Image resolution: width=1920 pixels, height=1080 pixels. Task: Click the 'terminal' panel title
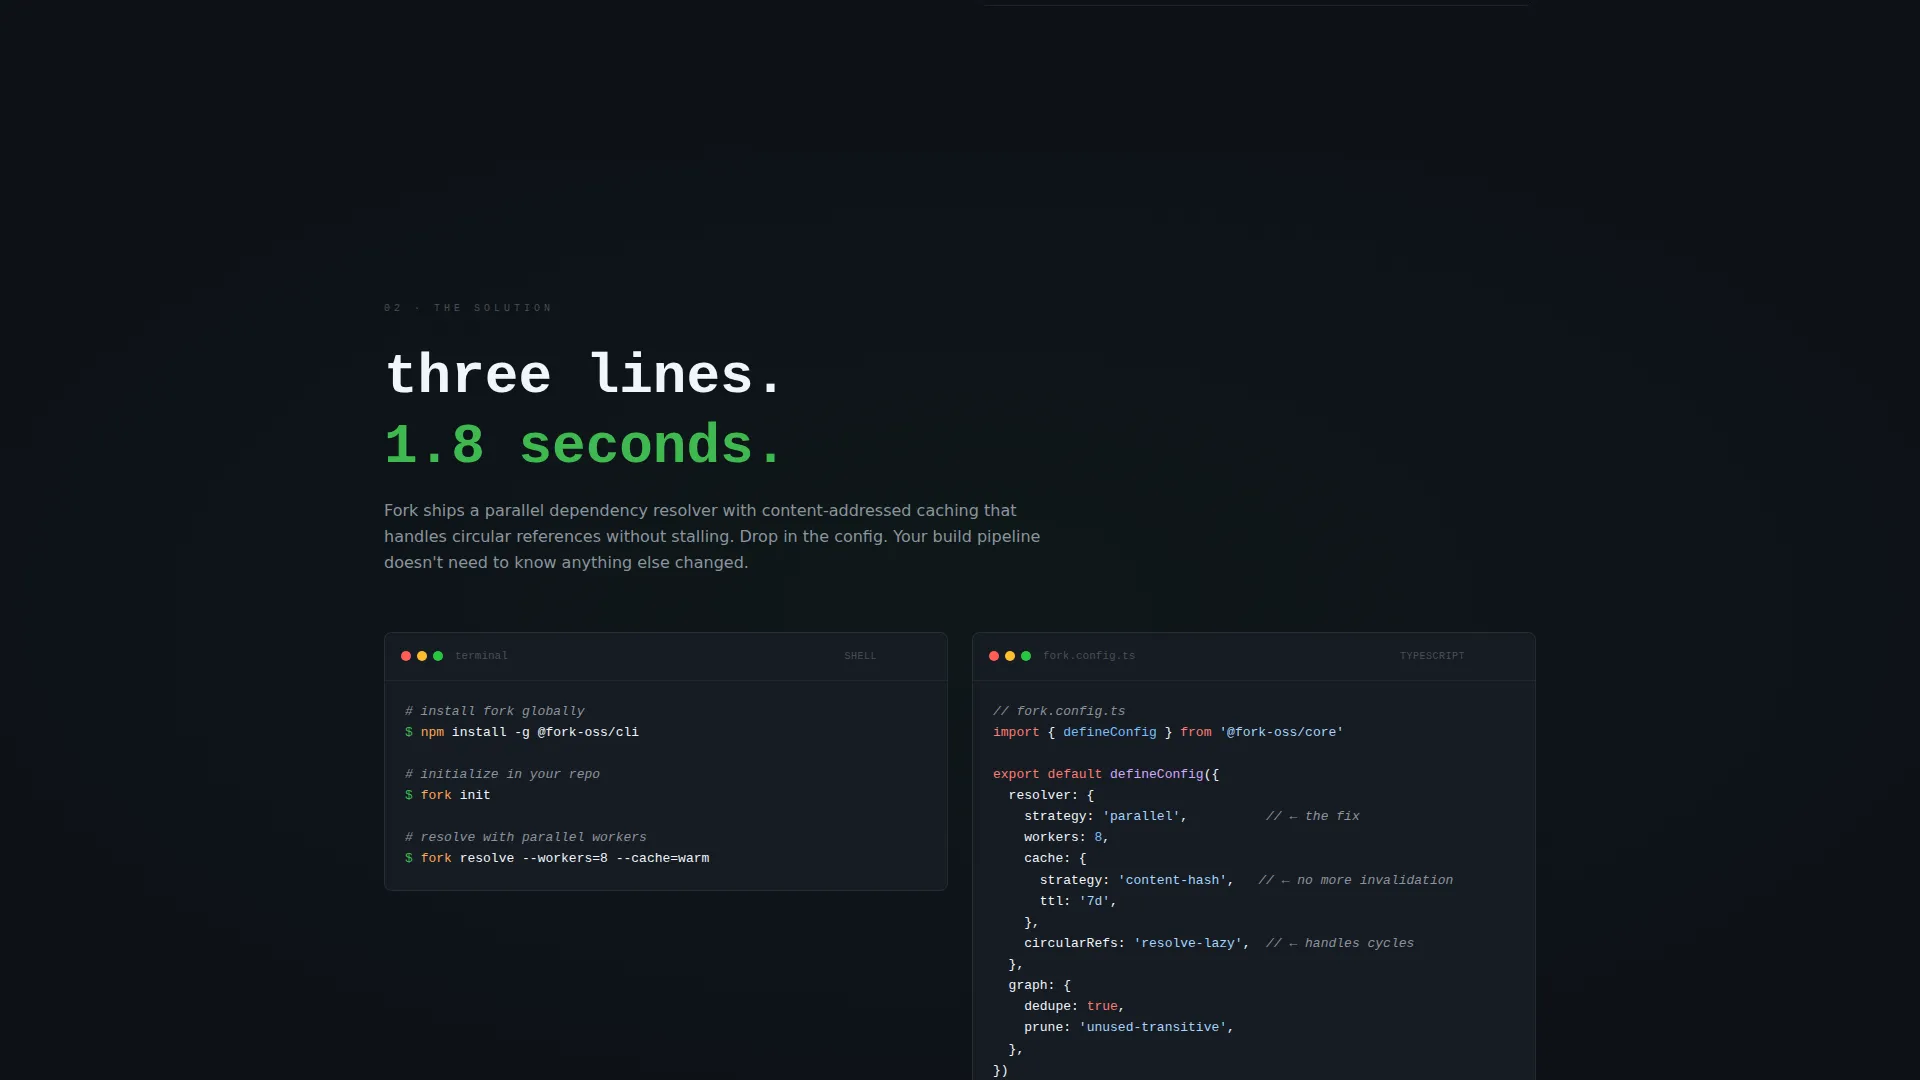click(x=481, y=656)
